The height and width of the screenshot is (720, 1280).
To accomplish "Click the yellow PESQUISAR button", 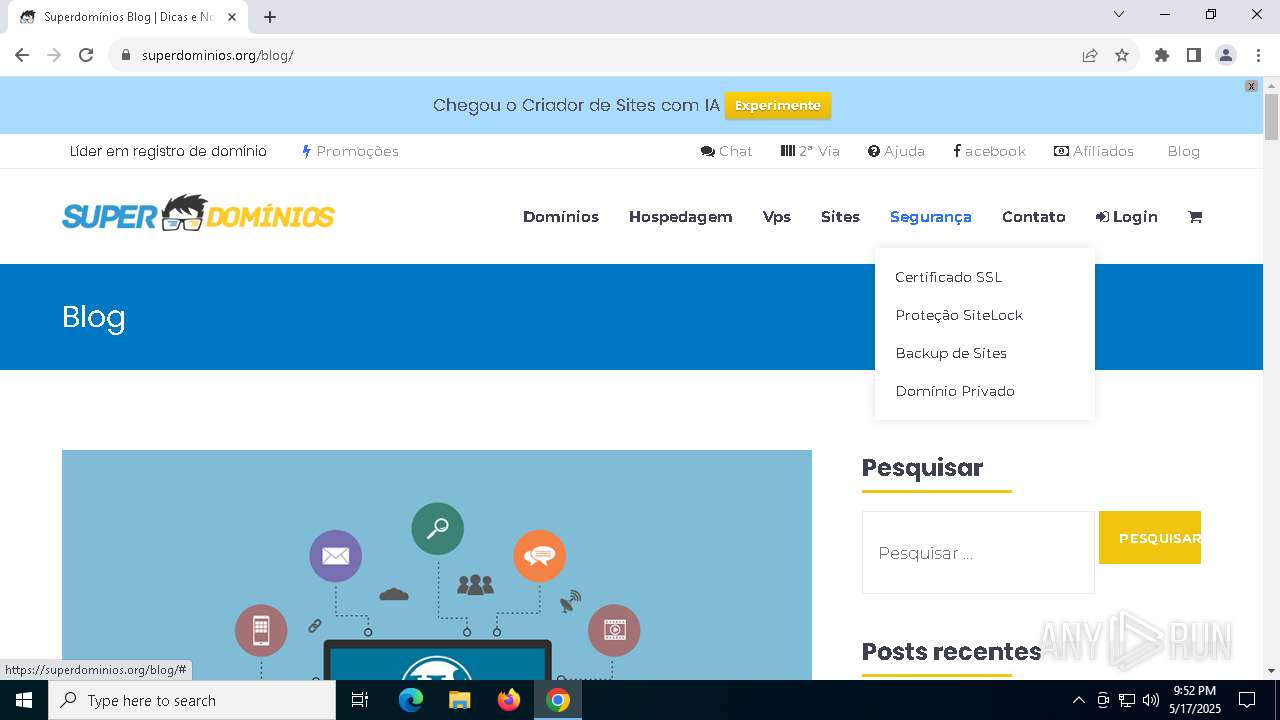I will coord(1150,538).
